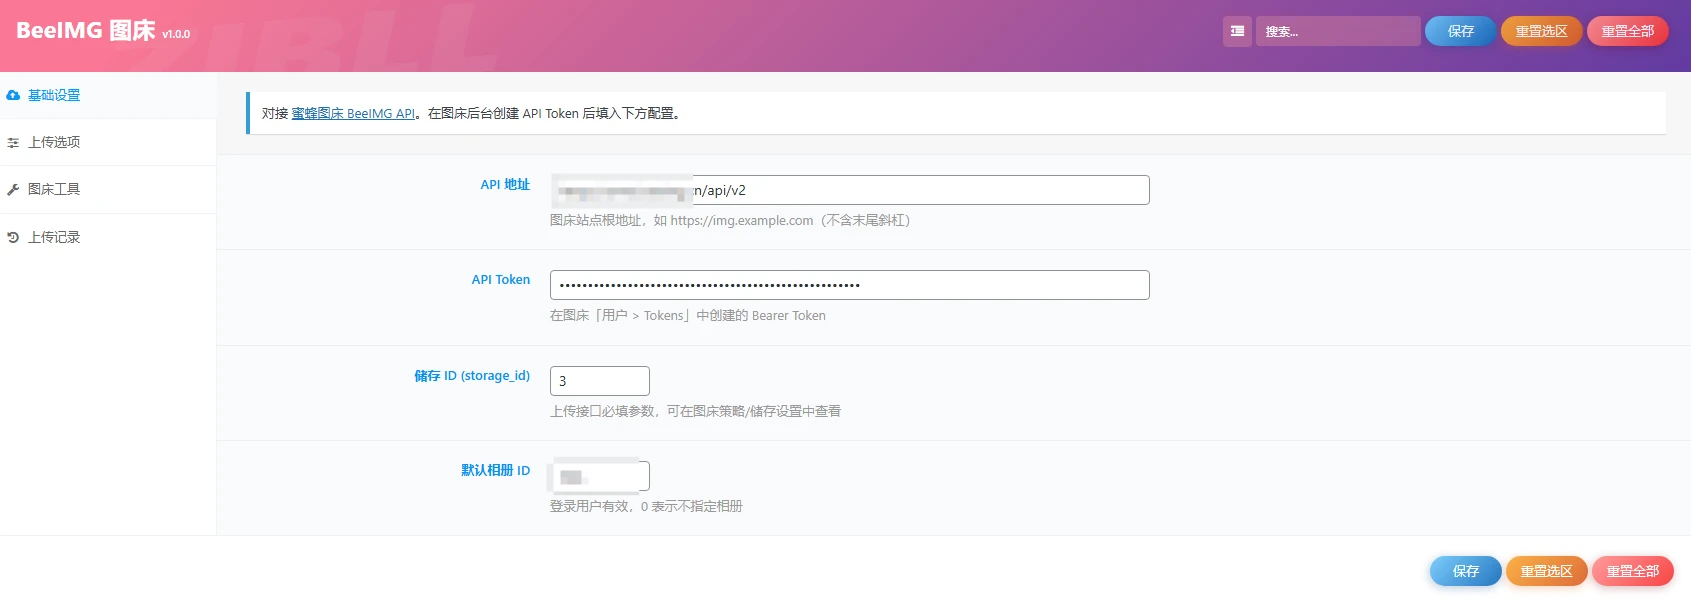Click the bottom 重置全部 button

coord(1633,571)
